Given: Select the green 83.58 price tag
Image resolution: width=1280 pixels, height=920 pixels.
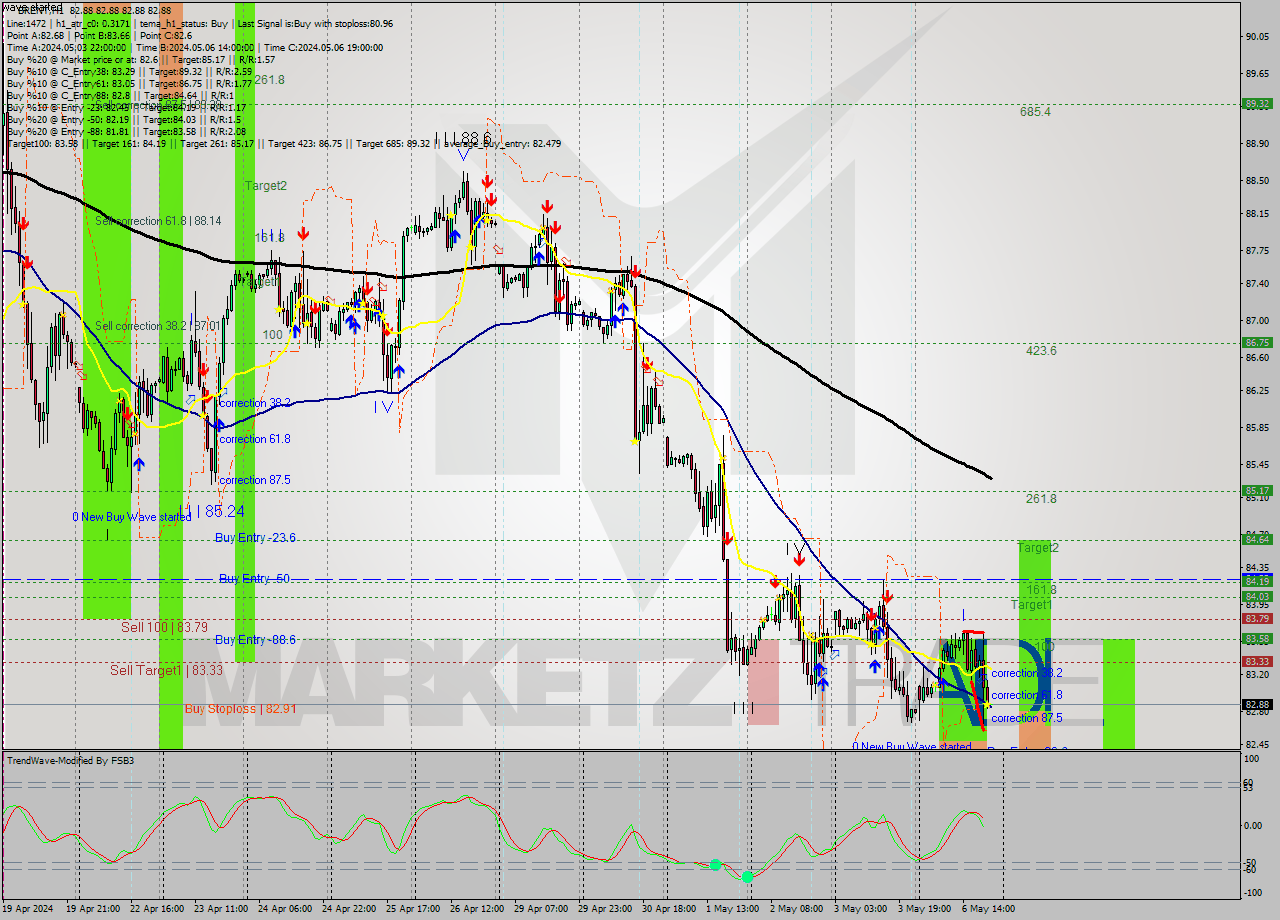Looking at the screenshot, I should tap(1257, 639).
